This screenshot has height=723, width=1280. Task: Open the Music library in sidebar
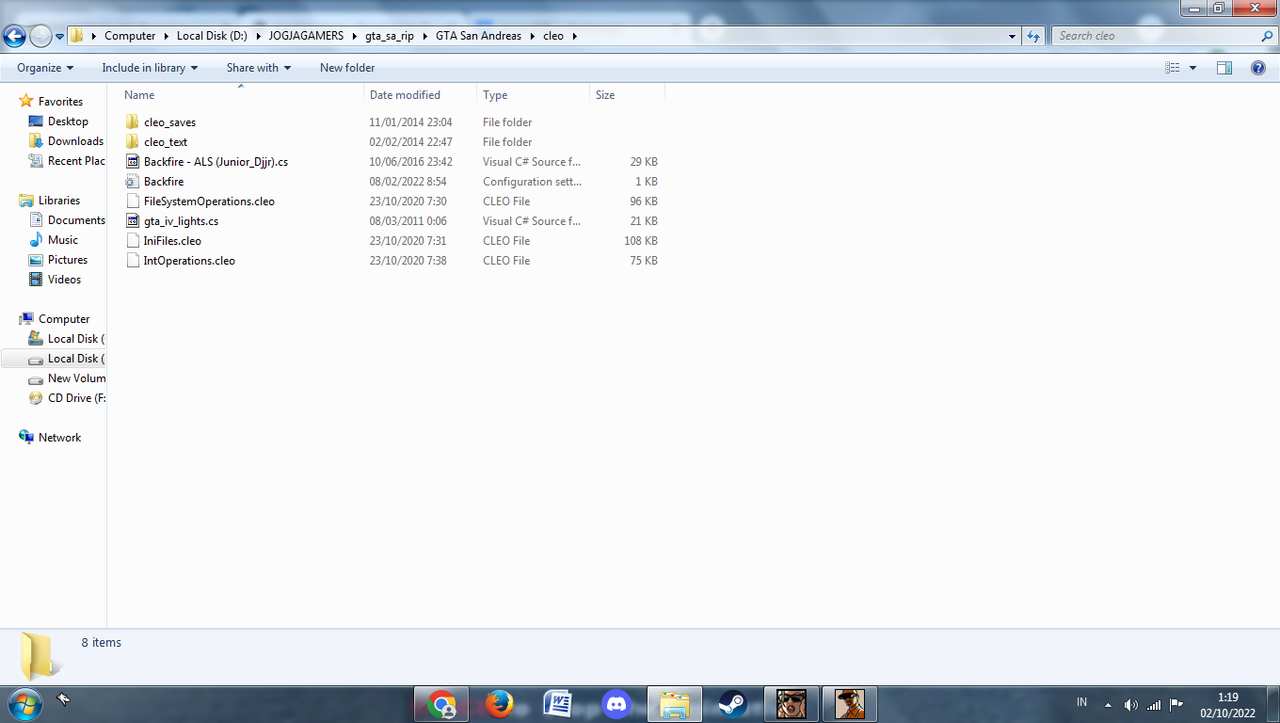tap(63, 240)
